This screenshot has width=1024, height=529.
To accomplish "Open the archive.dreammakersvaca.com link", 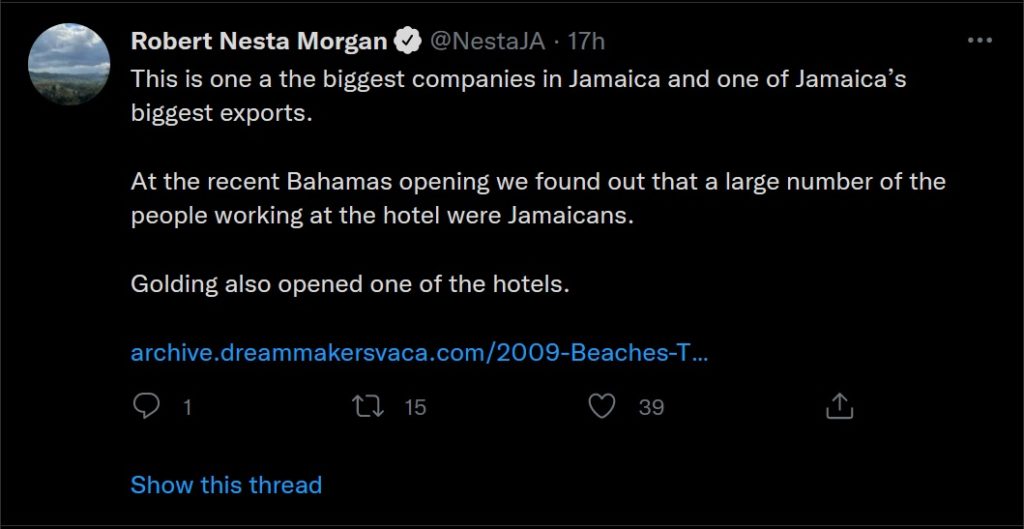I will 419,353.
